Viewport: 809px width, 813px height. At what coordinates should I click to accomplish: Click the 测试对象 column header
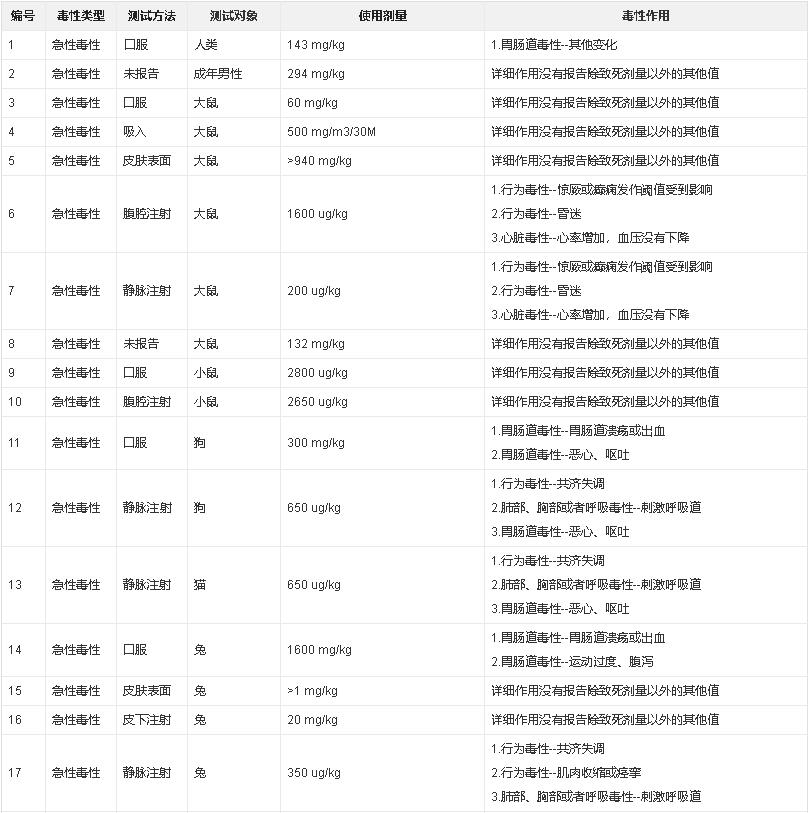pyautogui.click(x=233, y=16)
